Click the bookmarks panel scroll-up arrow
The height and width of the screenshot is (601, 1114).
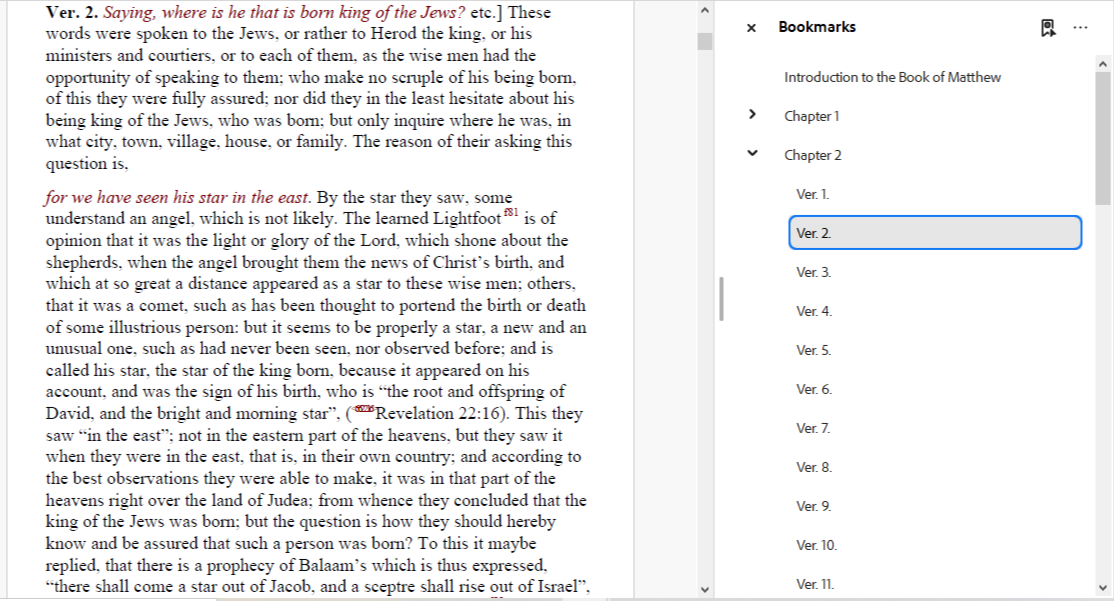pos(1104,64)
